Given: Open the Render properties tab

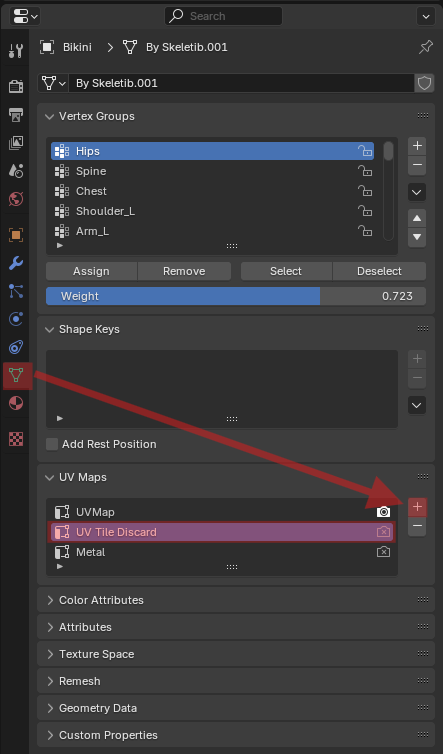Looking at the screenshot, I should [16, 86].
